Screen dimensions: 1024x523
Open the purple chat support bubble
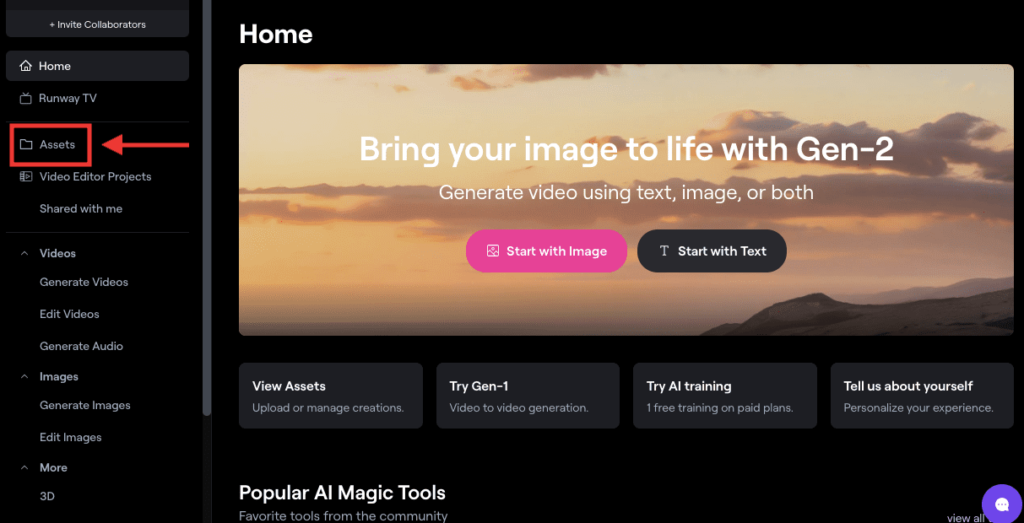[1002, 504]
